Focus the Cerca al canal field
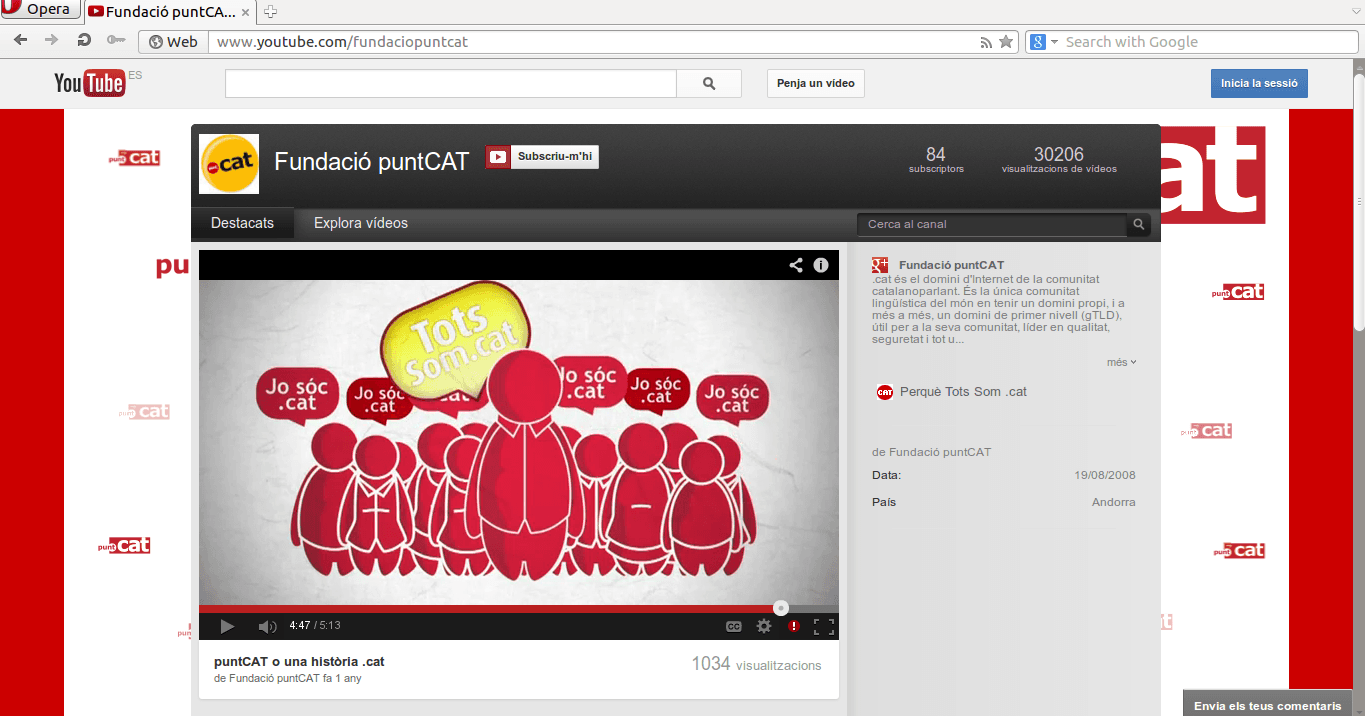 point(991,224)
